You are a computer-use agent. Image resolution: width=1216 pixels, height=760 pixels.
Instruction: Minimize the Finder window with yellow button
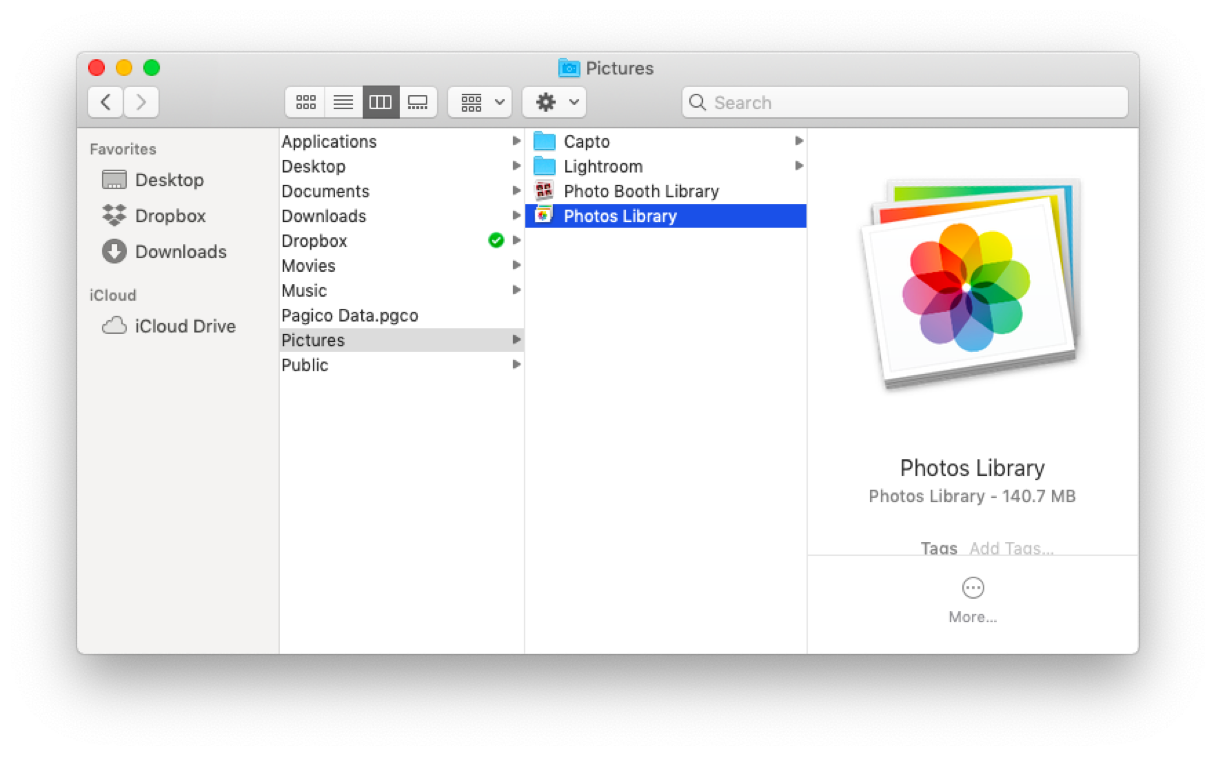tap(124, 68)
